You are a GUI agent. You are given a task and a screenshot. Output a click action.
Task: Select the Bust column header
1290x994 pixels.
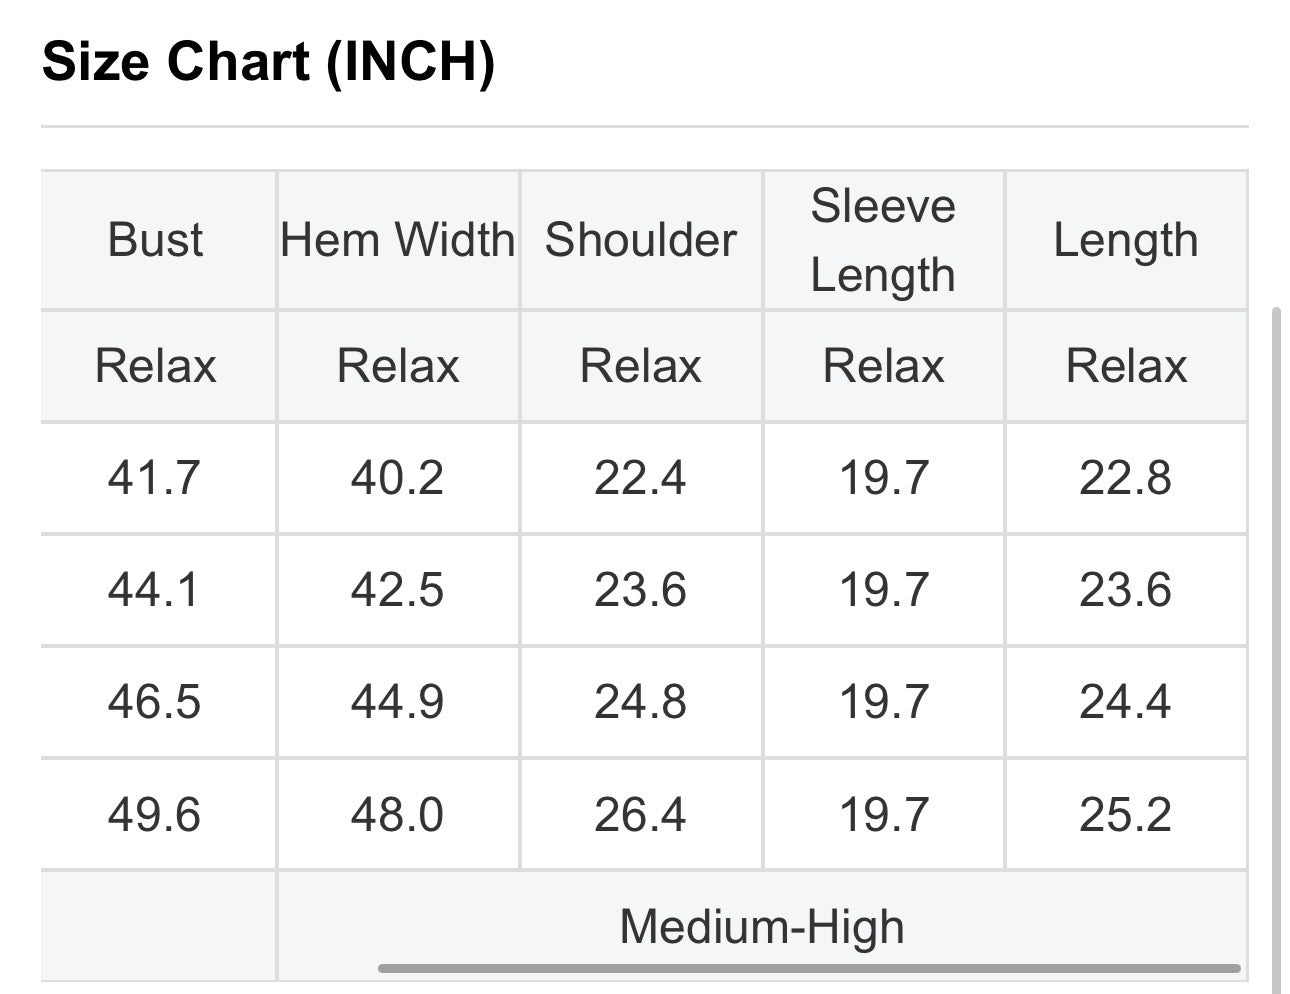tap(155, 240)
